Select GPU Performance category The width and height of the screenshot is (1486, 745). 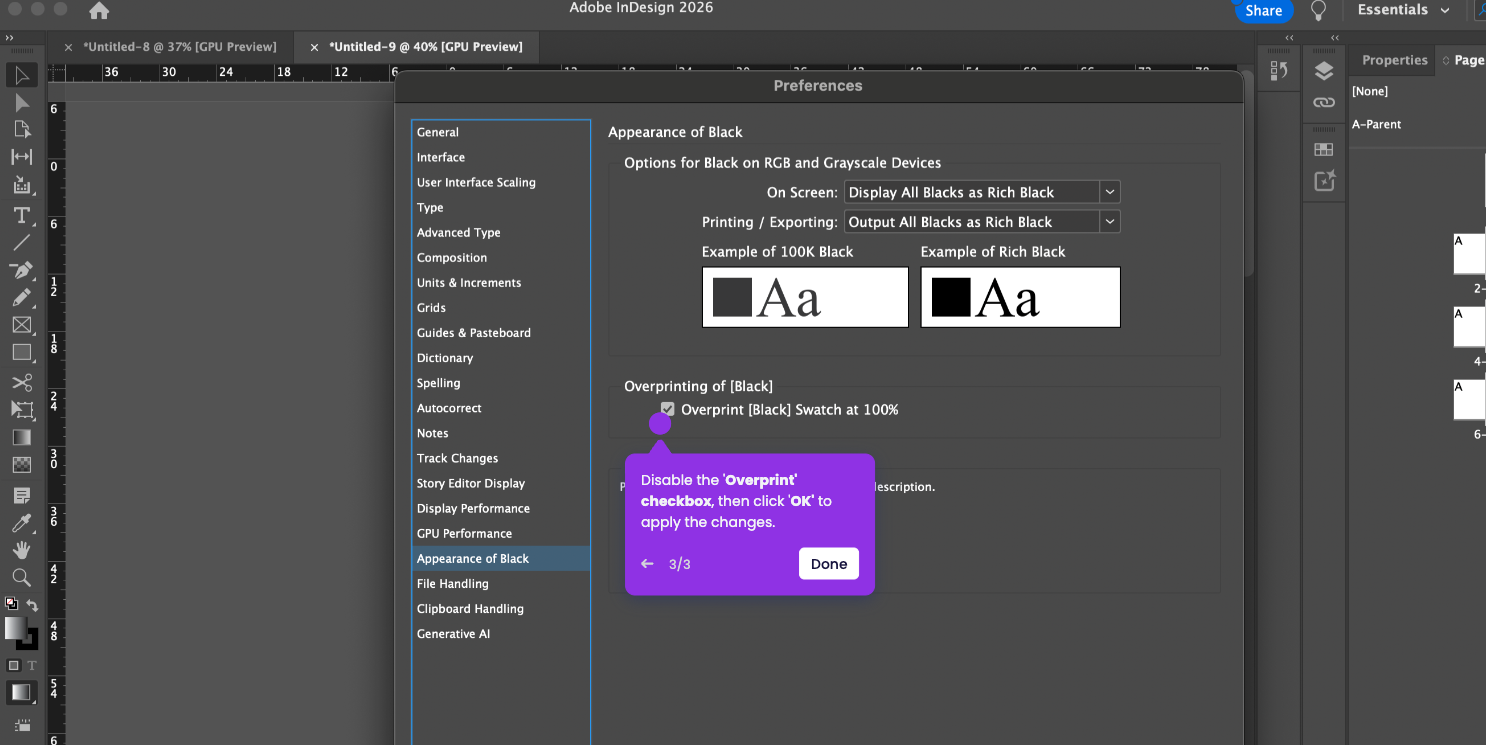[501, 533]
